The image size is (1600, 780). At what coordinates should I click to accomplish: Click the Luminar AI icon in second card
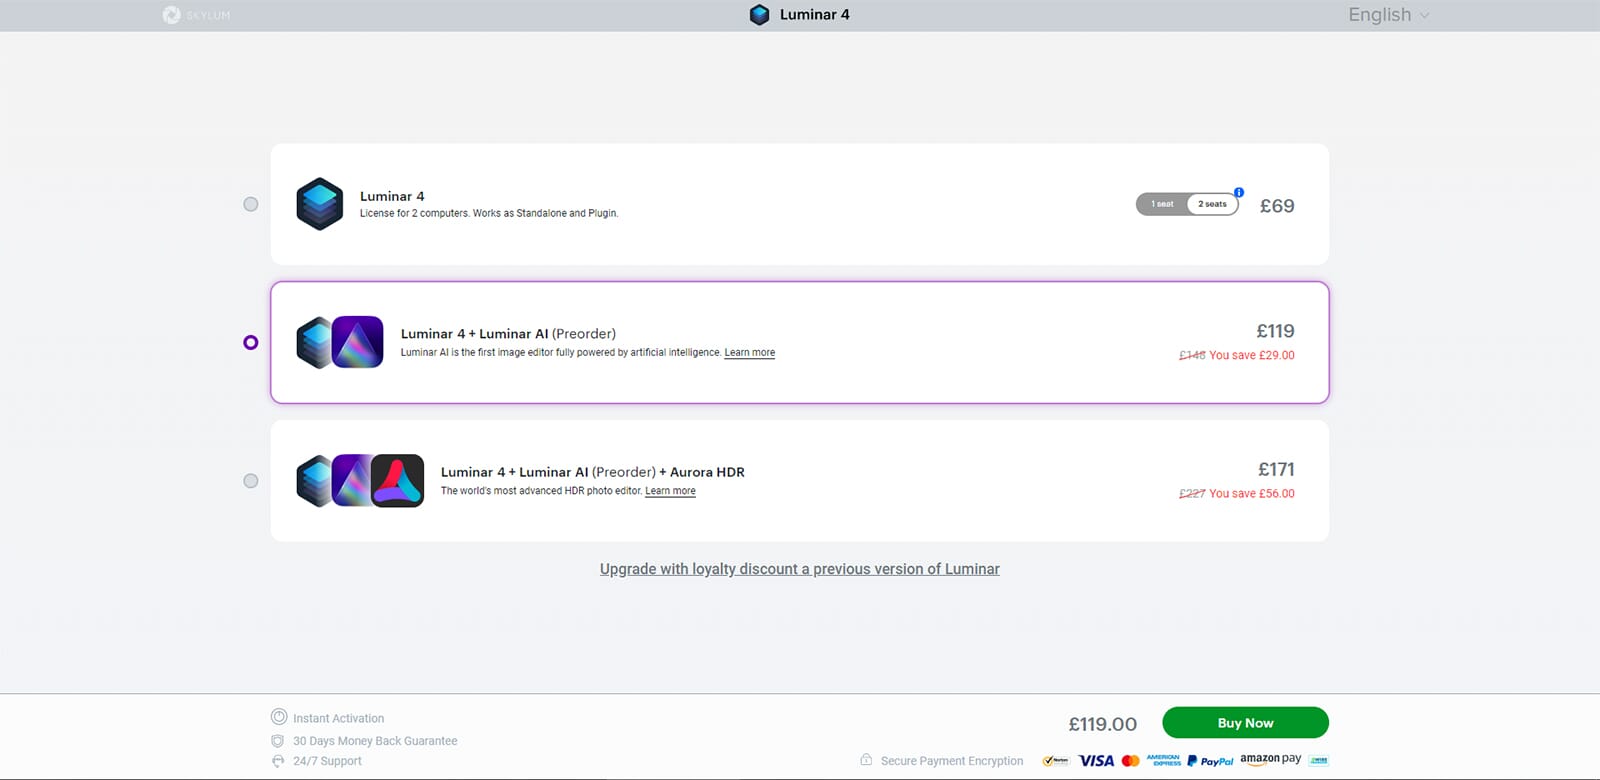(x=358, y=342)
